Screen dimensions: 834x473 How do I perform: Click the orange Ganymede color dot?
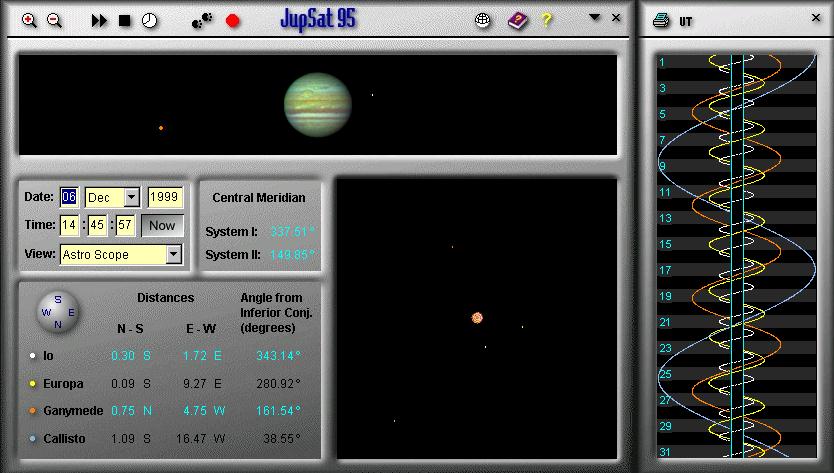click(32, 411)
